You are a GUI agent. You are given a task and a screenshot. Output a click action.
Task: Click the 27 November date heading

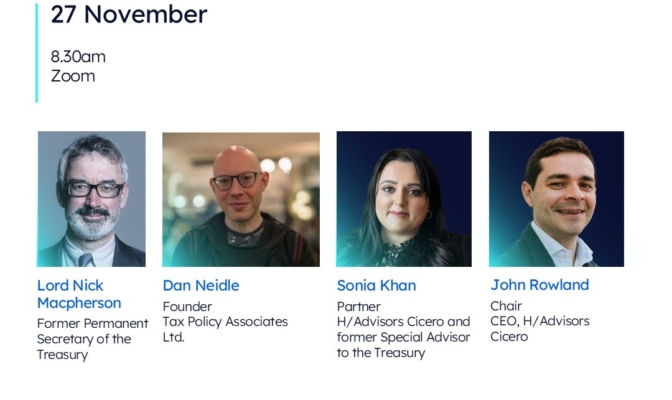[x=129, y=15]
